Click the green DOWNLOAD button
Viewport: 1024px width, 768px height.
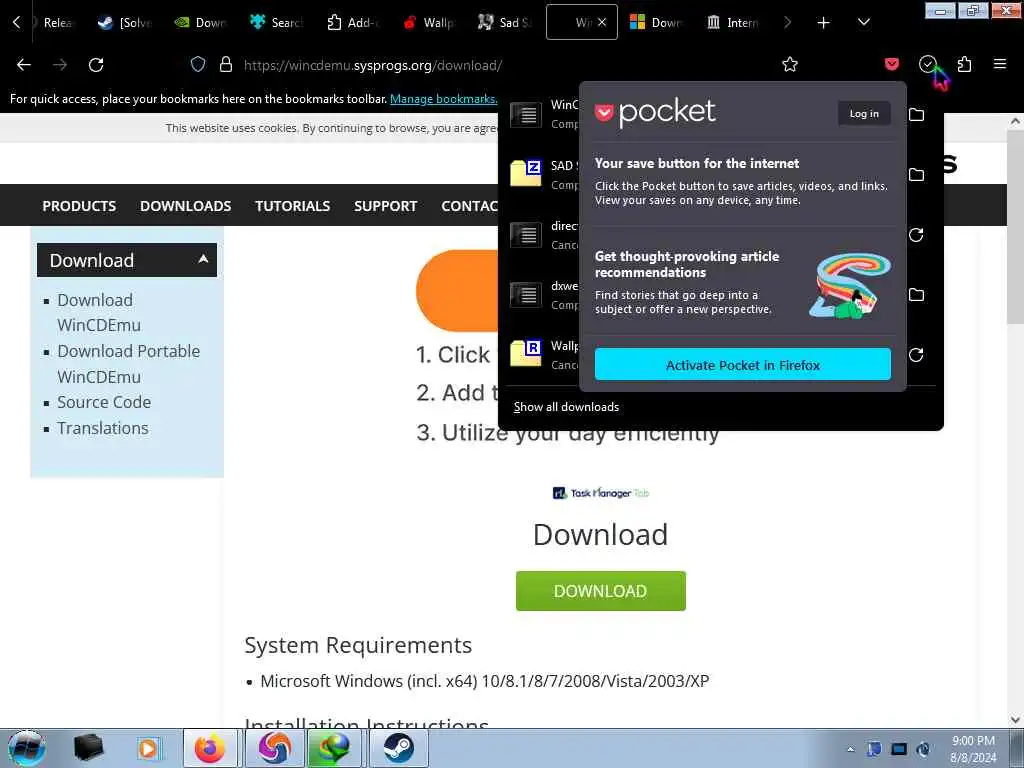click(600, 591)
